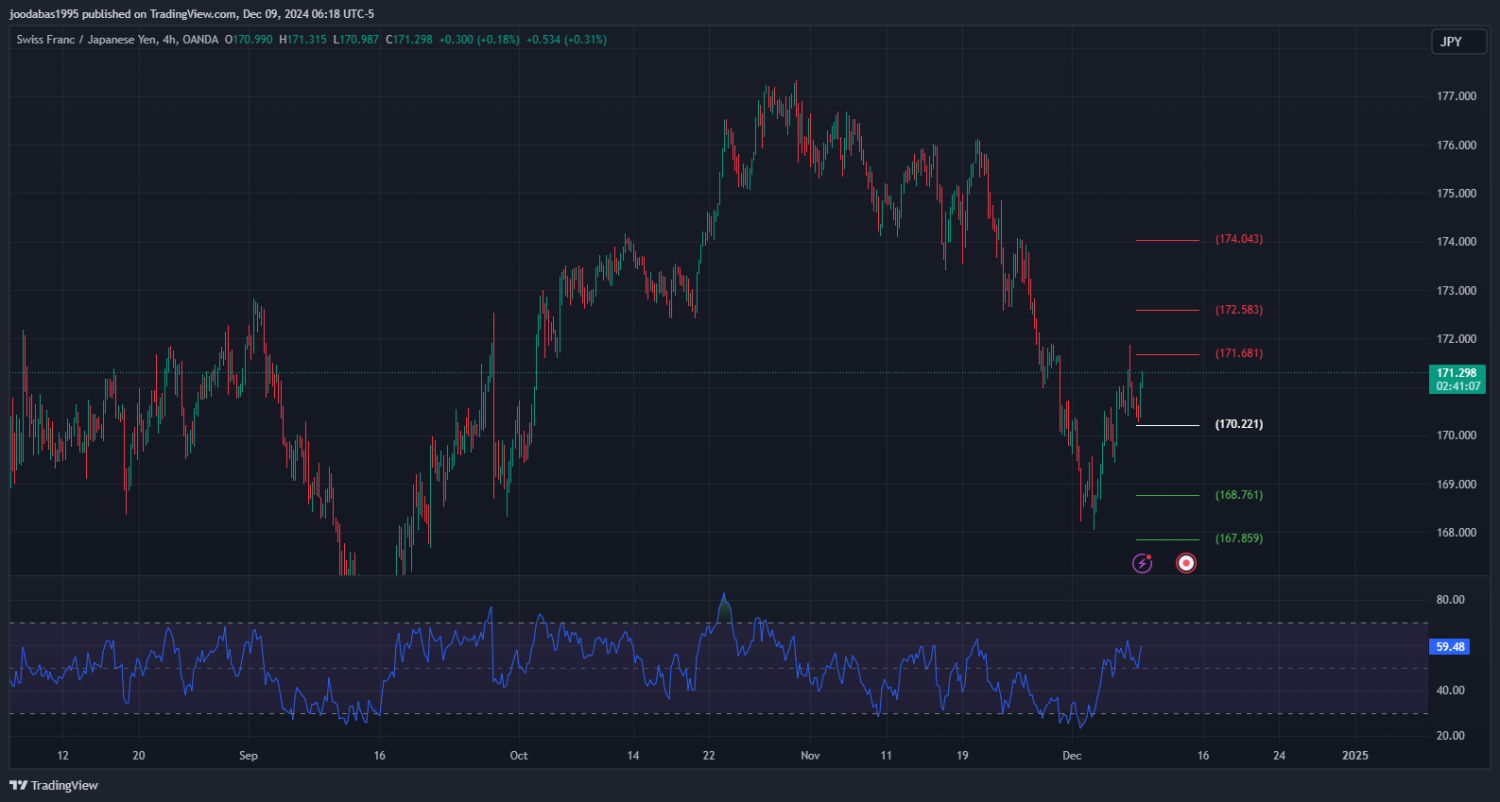The image size is (1500, 802).
Task: Select the green support label (168.761)
Action: coord(1239,495)
